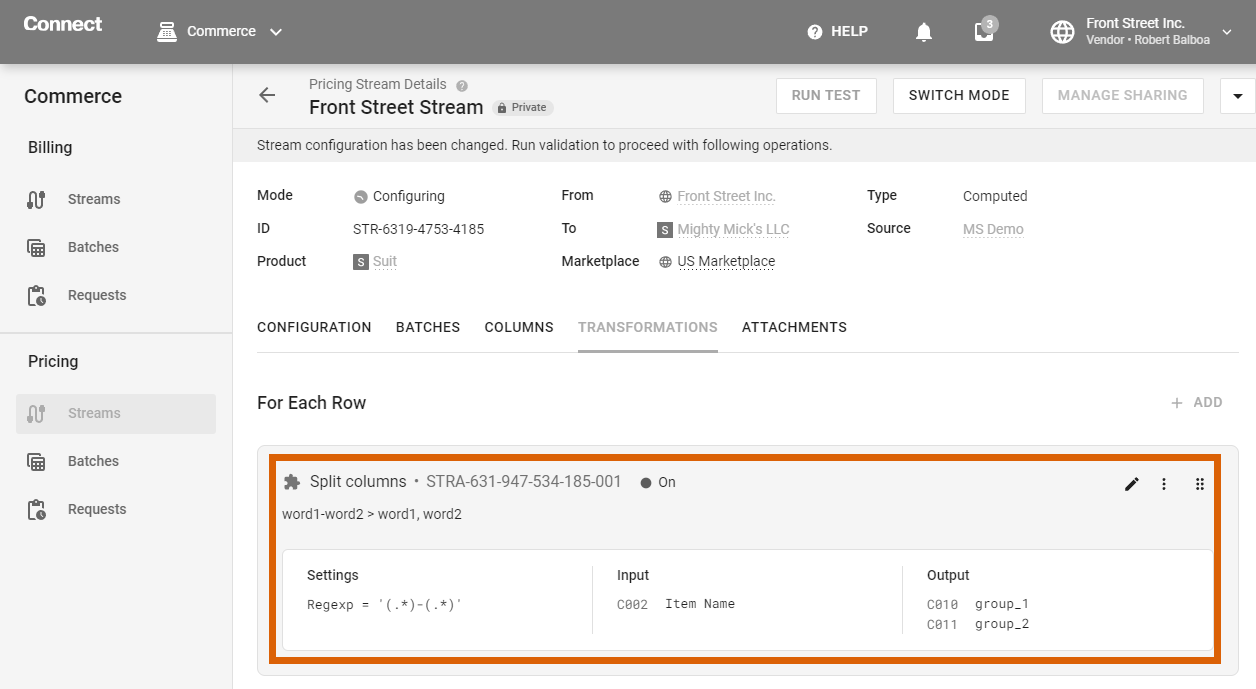Click the RUN TEST button
The width and height of the screenshot is (1256, 689).
pyautogui.click(x=826, y=95)
